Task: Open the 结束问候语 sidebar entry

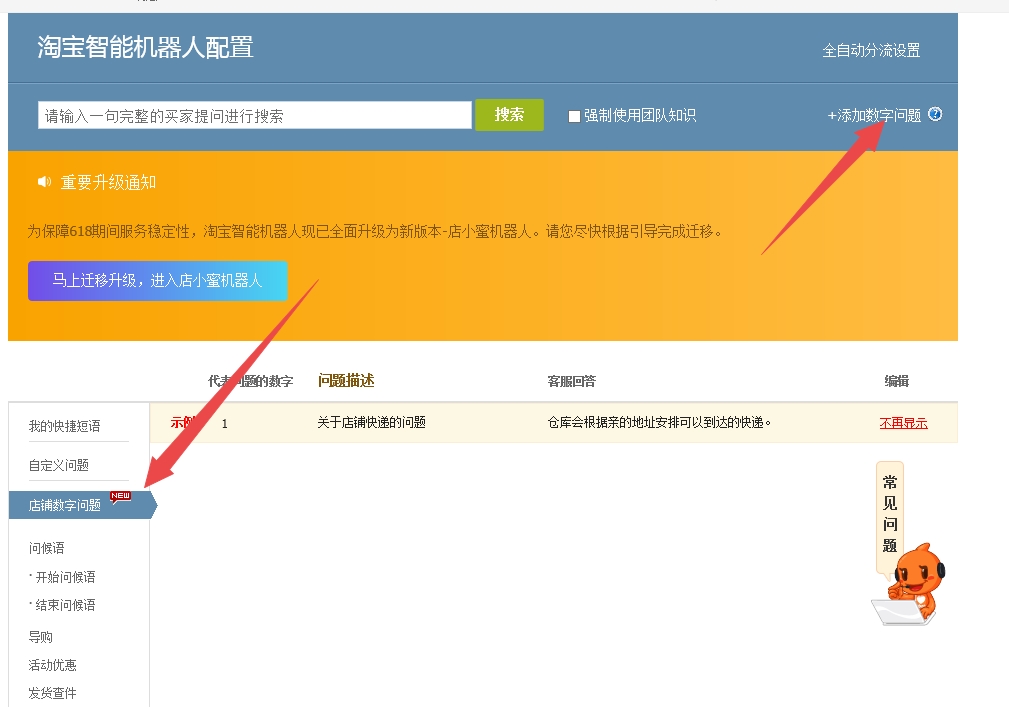Action: pos(65,605)
